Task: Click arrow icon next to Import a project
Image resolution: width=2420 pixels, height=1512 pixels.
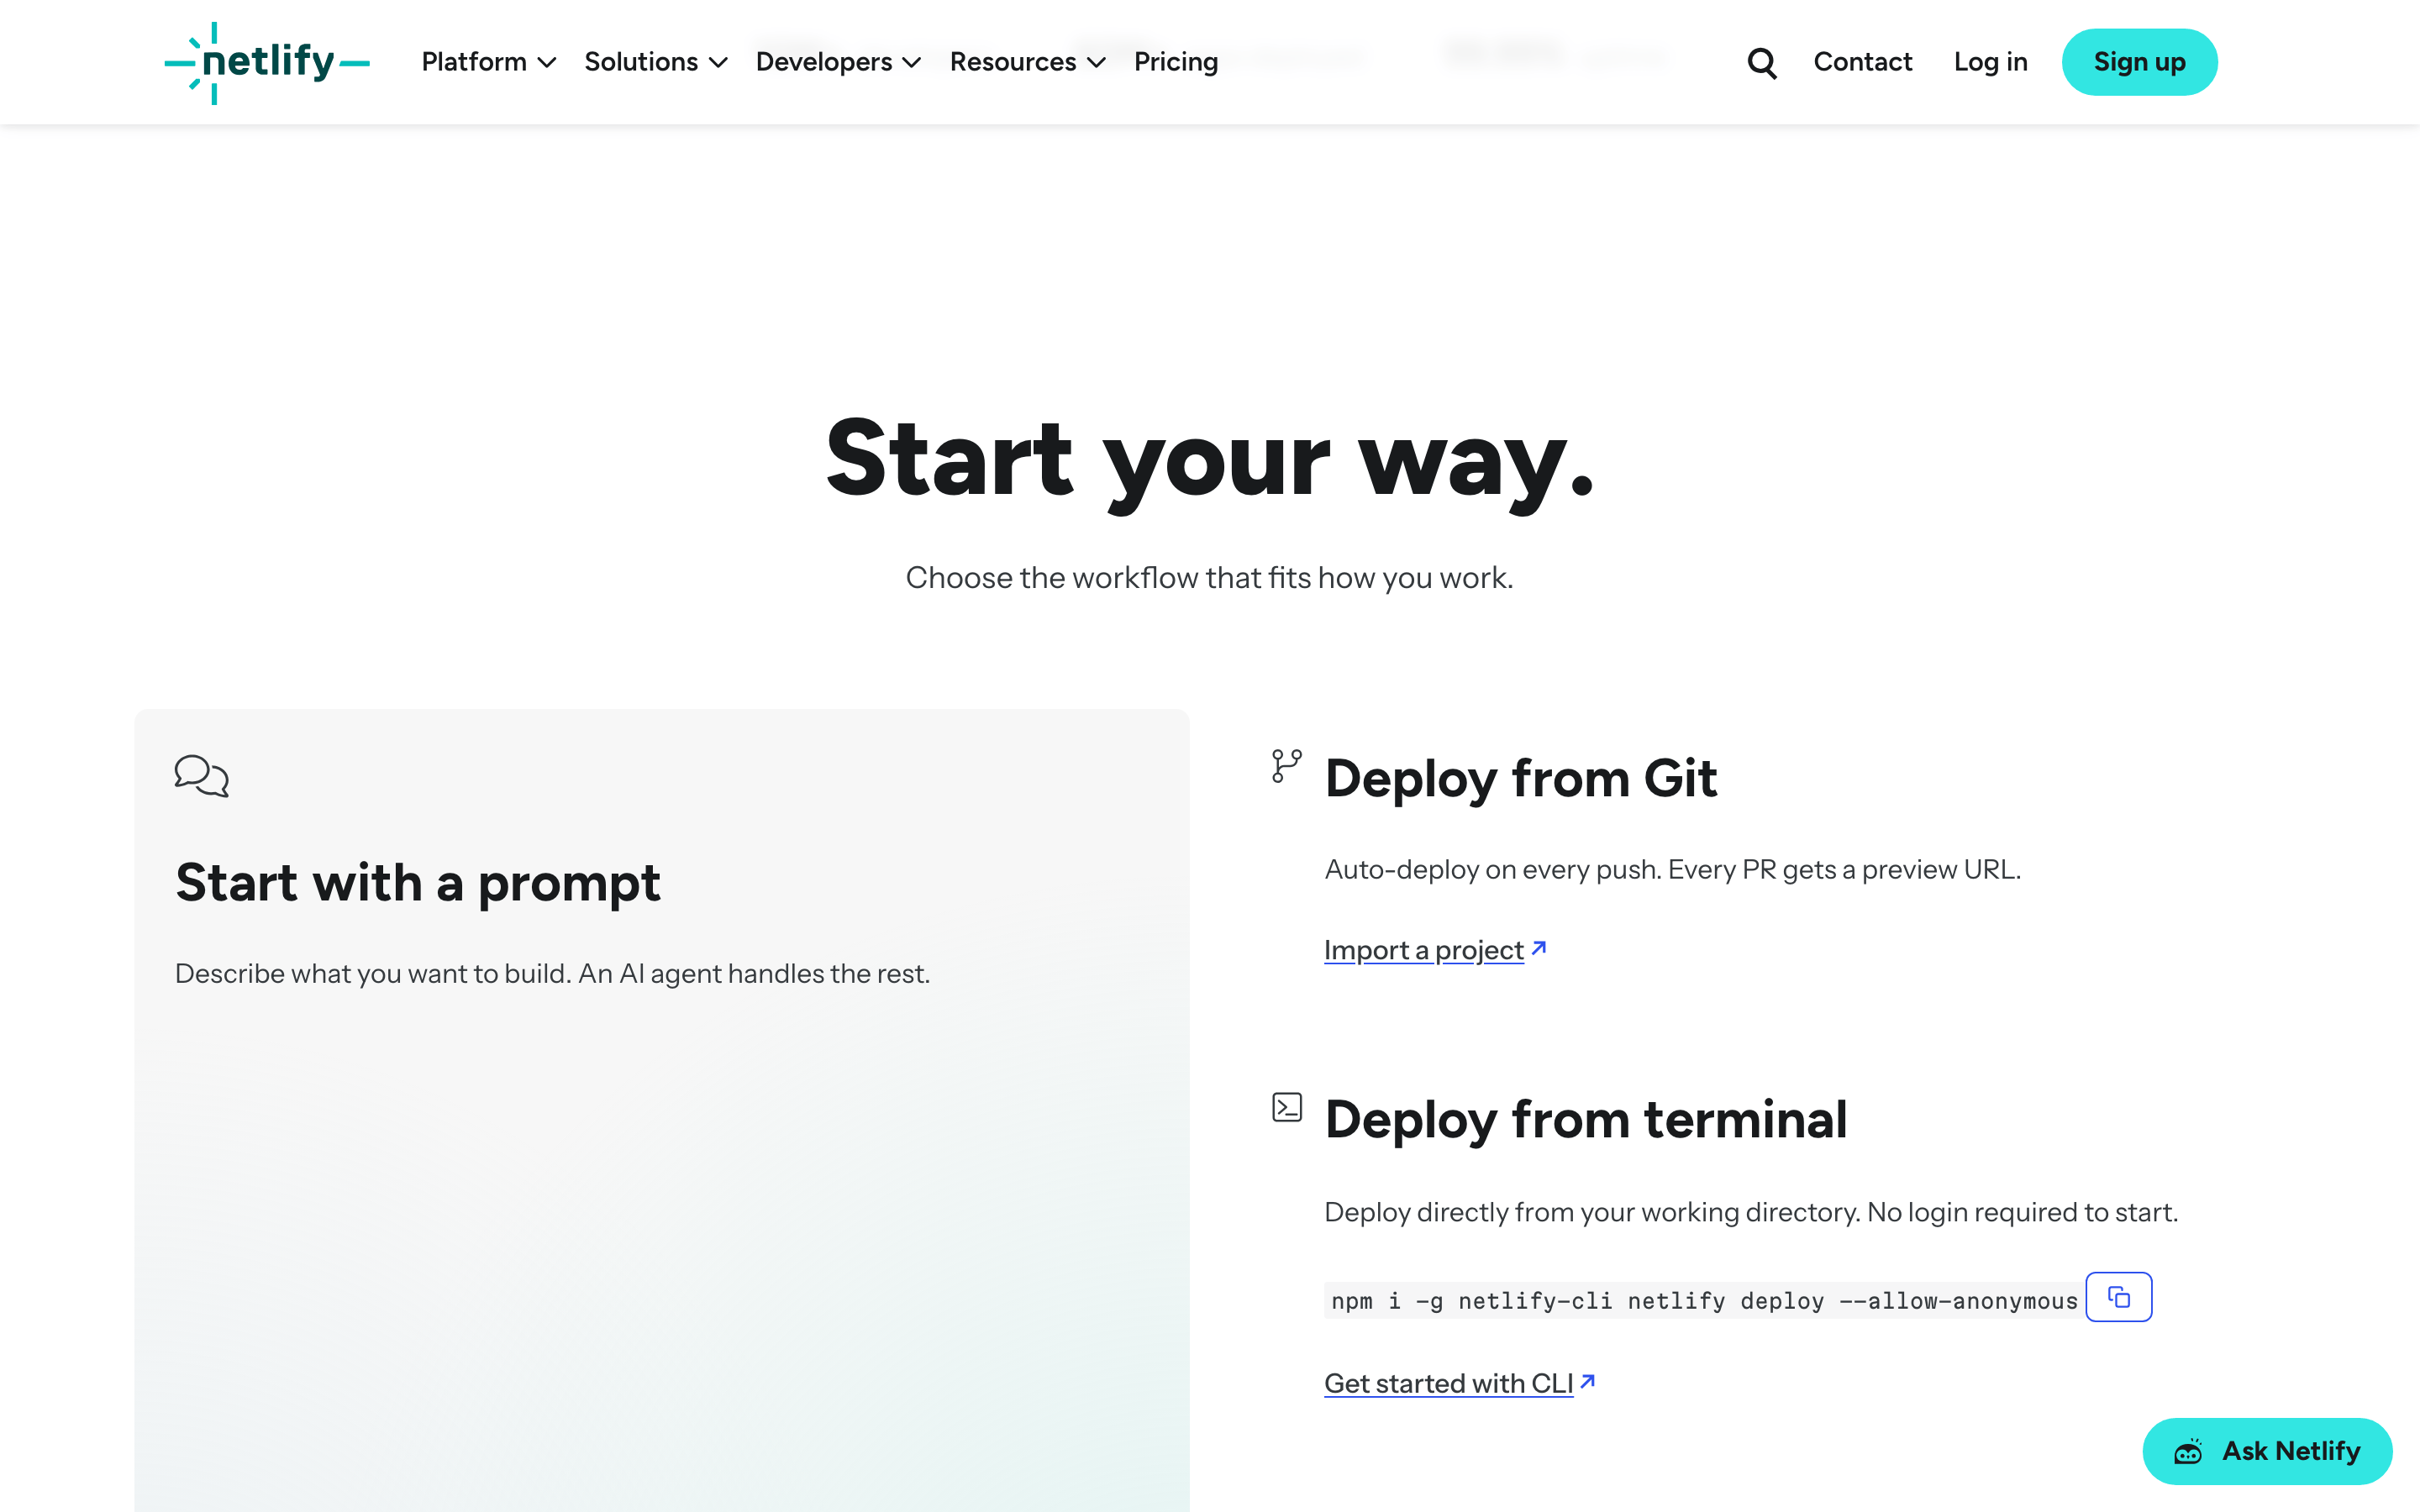Action: click(x=1539, y=947)
